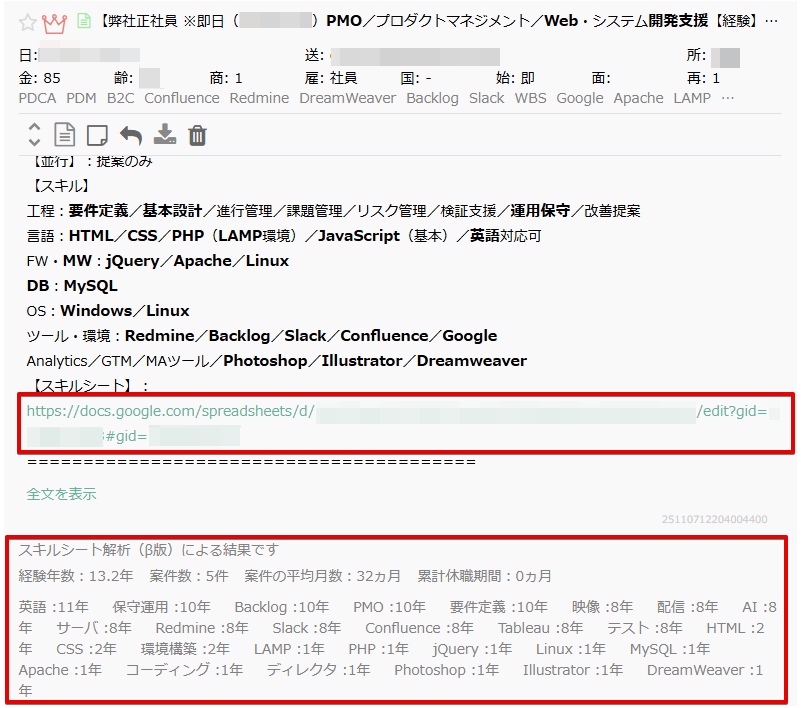Download the message with the download icon

165,135
